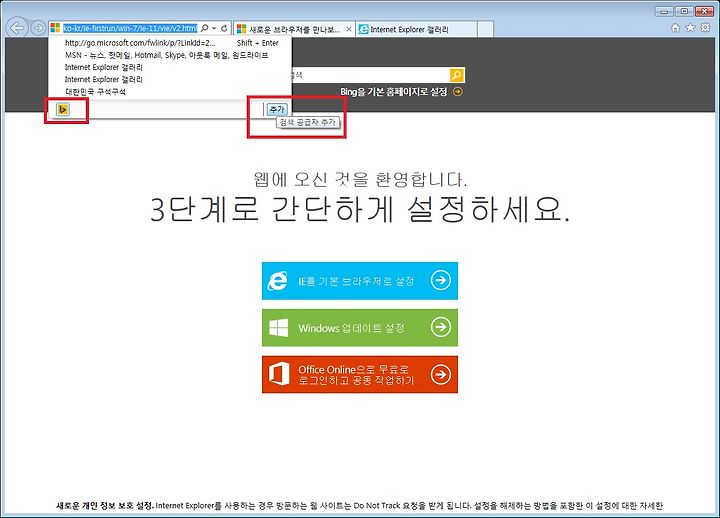The image size is (720, 518).
Task: Open Favorites with the star icon
Action: (690, 28)
